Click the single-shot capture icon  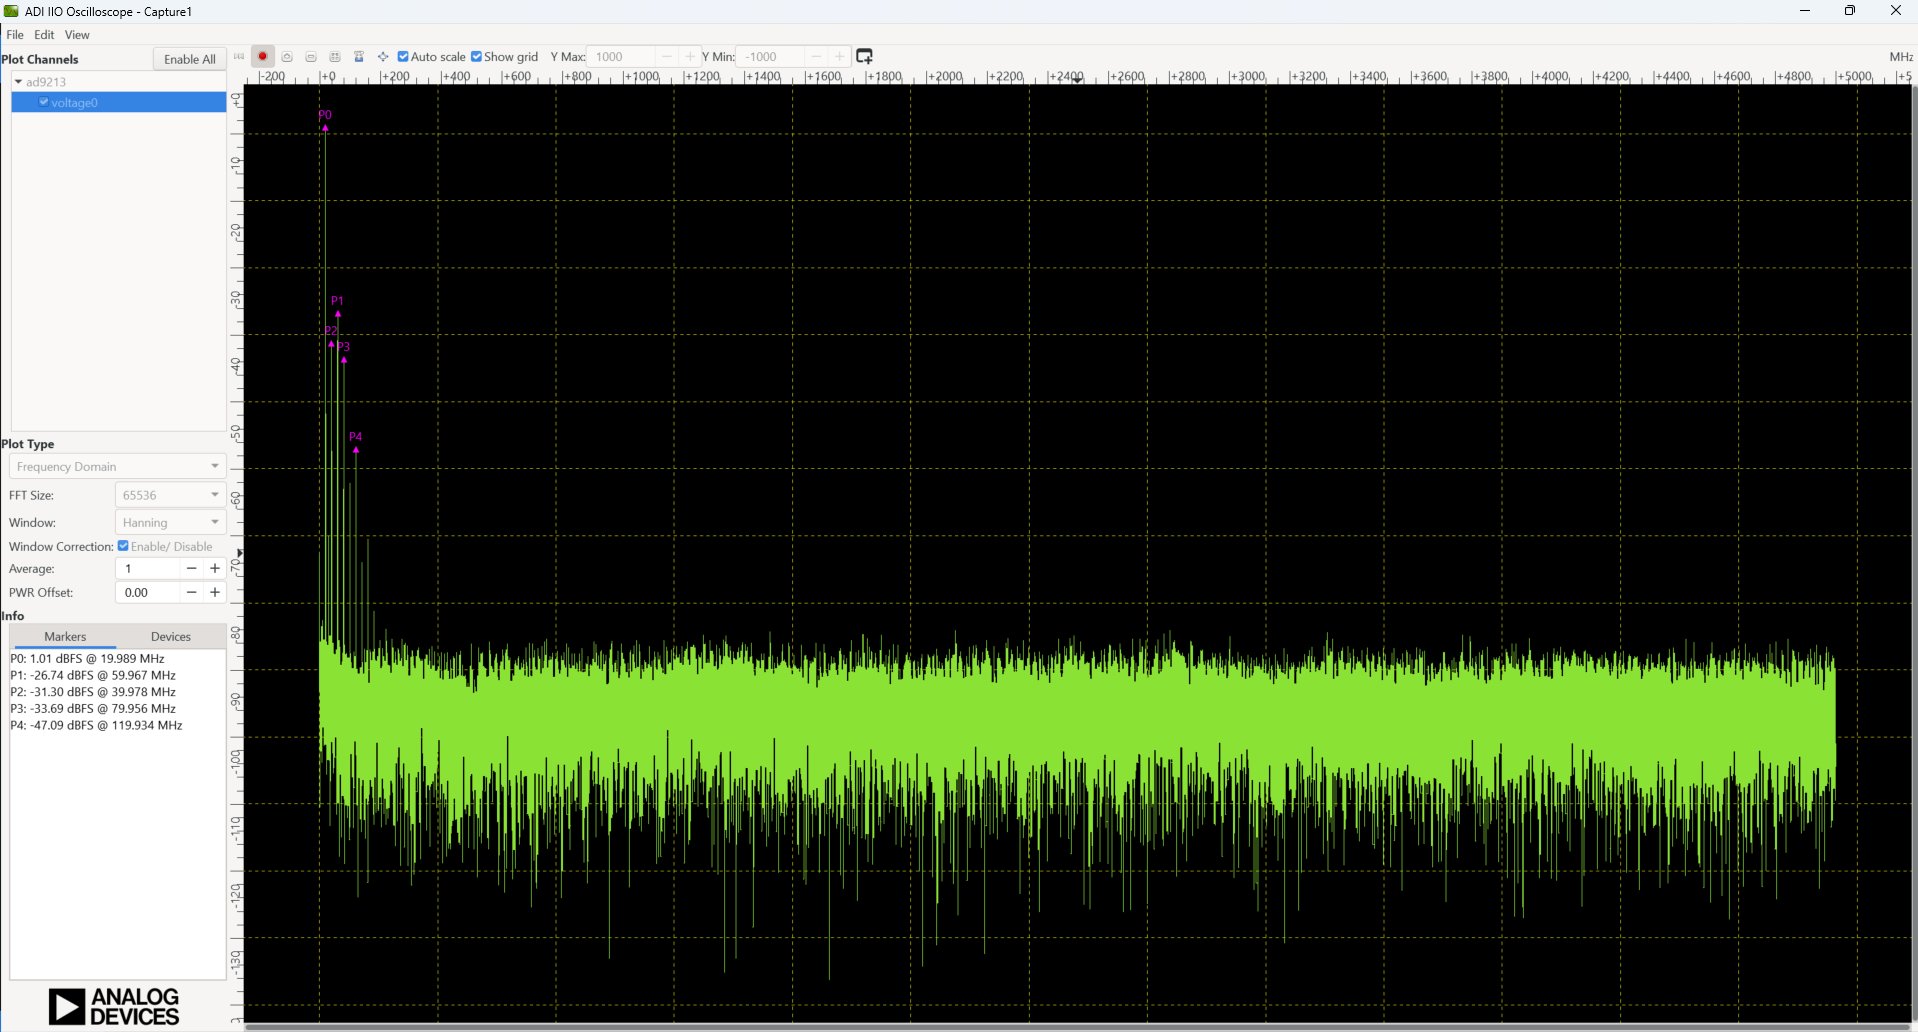coord(286,56)
